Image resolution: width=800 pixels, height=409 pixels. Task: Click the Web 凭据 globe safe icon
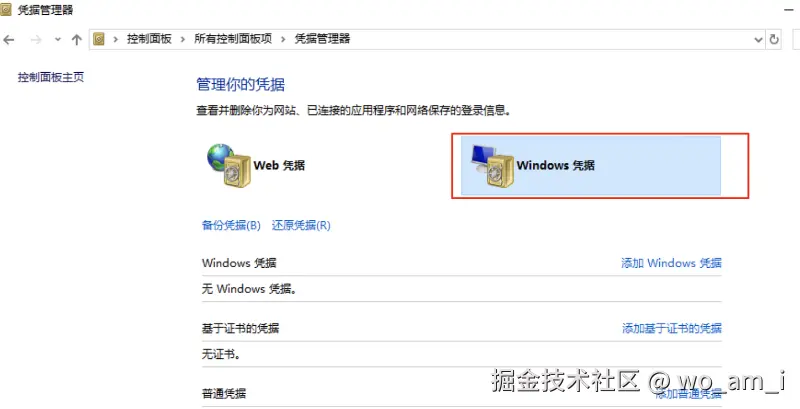pos(229,165)
